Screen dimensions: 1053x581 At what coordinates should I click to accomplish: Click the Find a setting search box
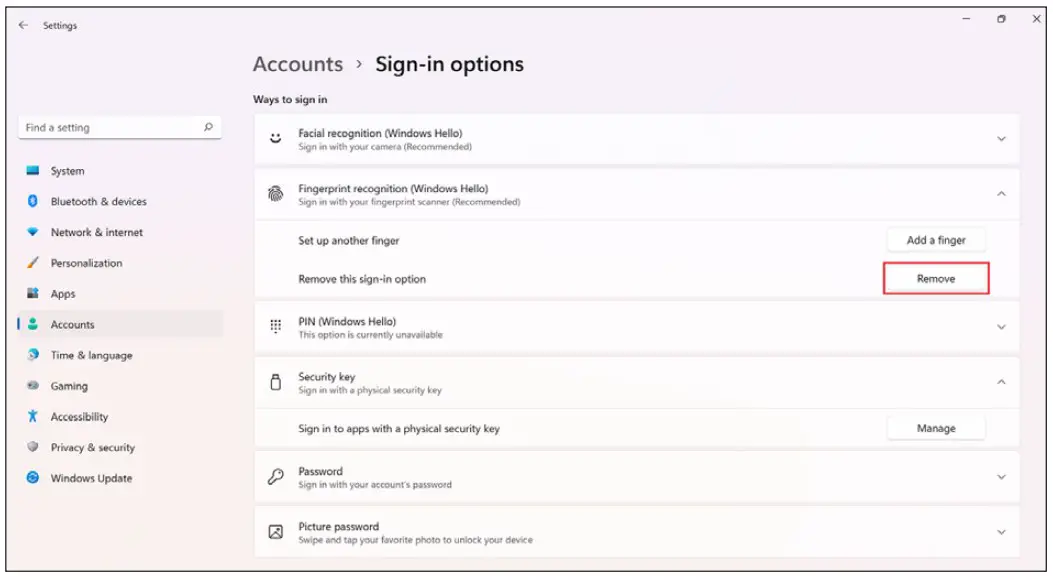pos(110,128)
